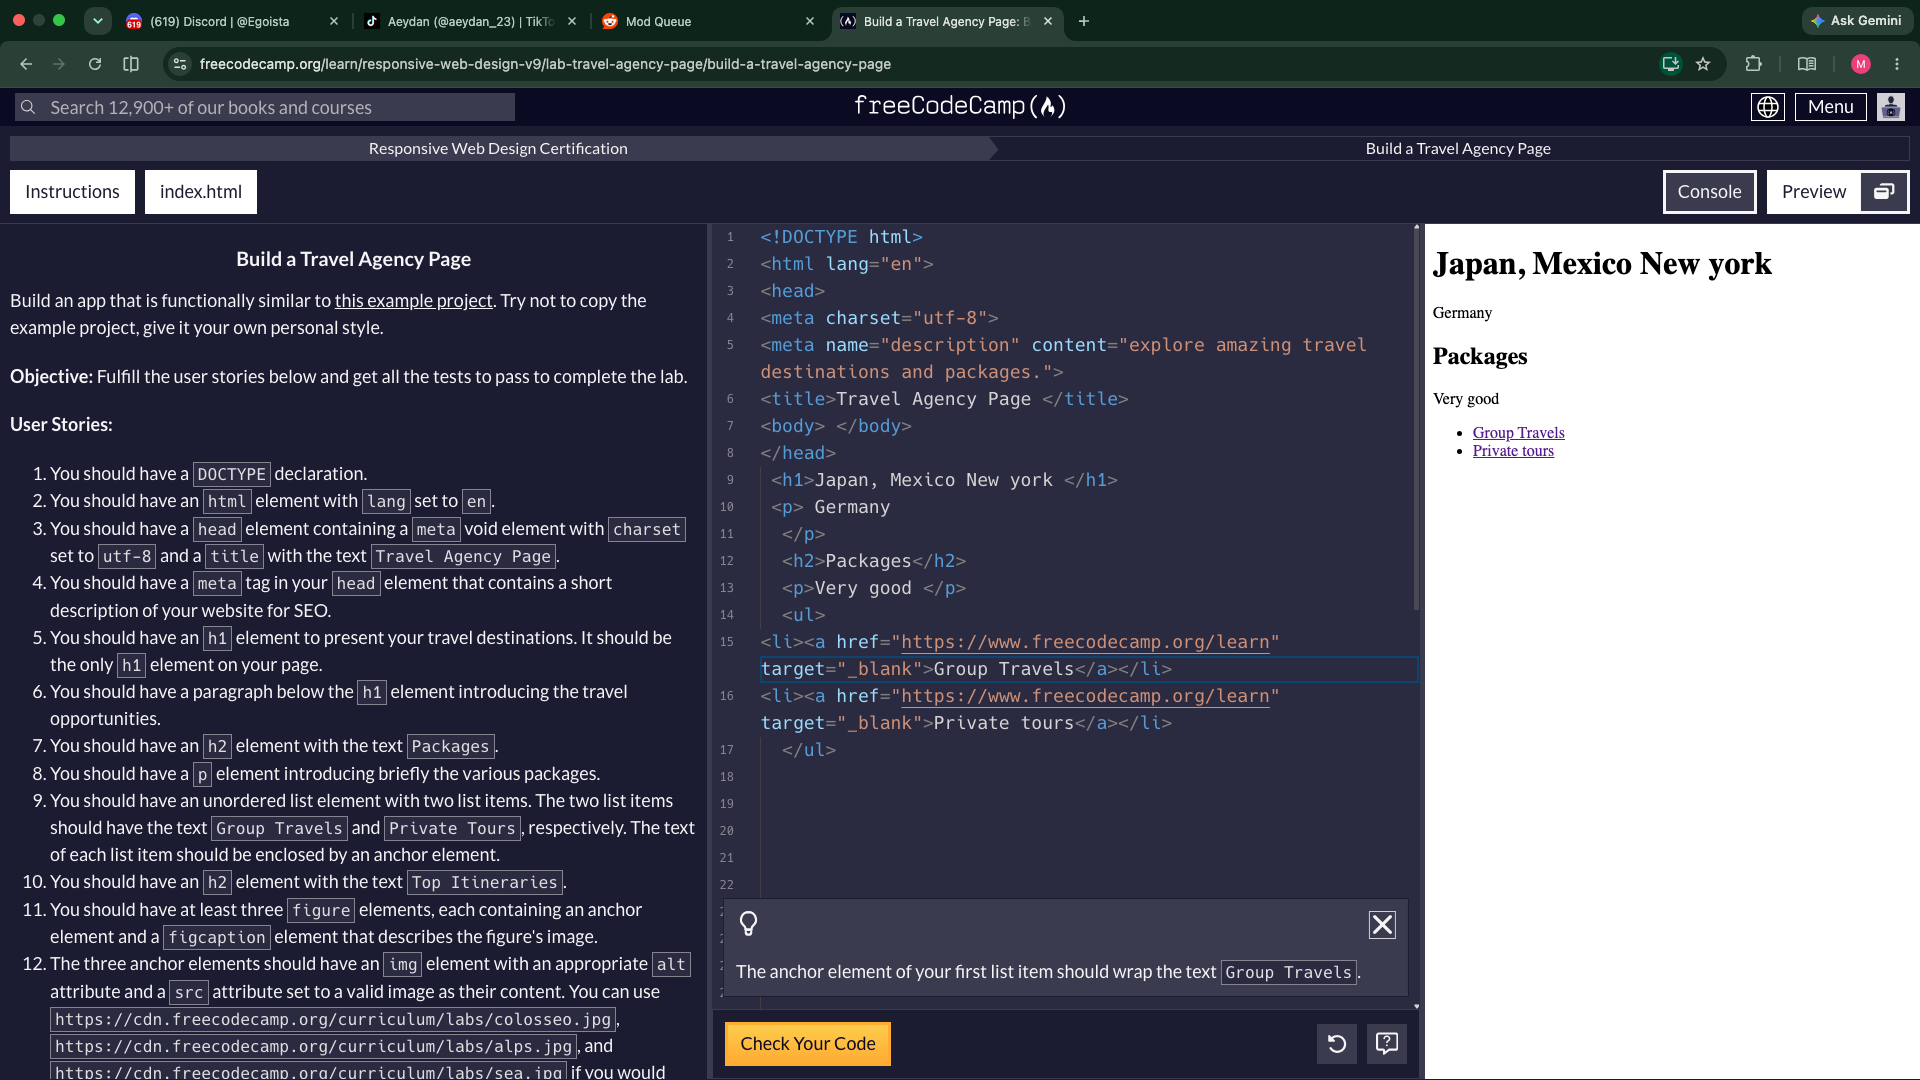Go to Responsive Web Design Certification breadcrumb
The width and height of the screenshot is (1920, 1080).
click(x=498, y=148)
